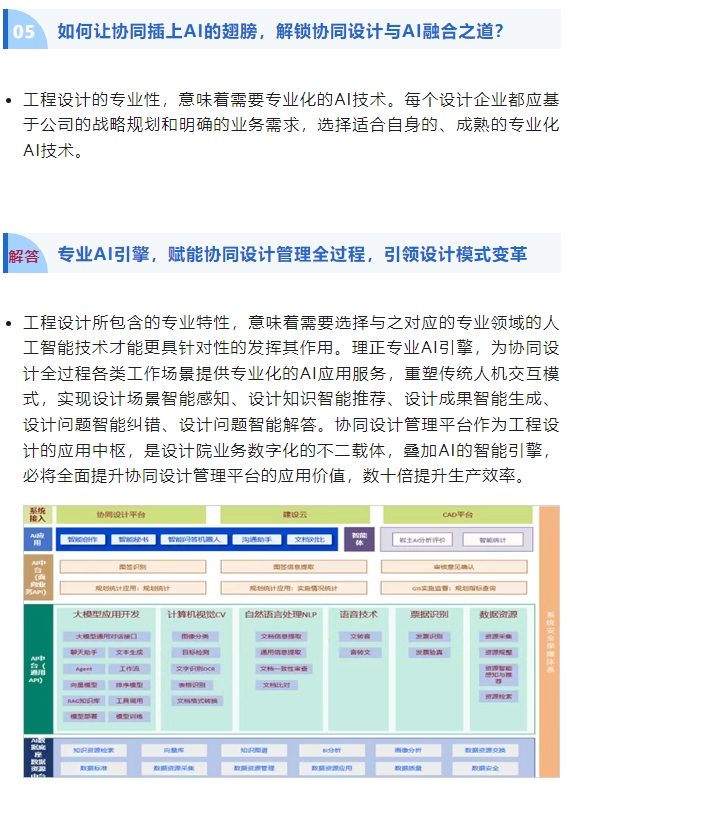Click the 知识资源检索 box in bottom row
This screenshot has height=827, width=703.
click(x=93, y=750)
